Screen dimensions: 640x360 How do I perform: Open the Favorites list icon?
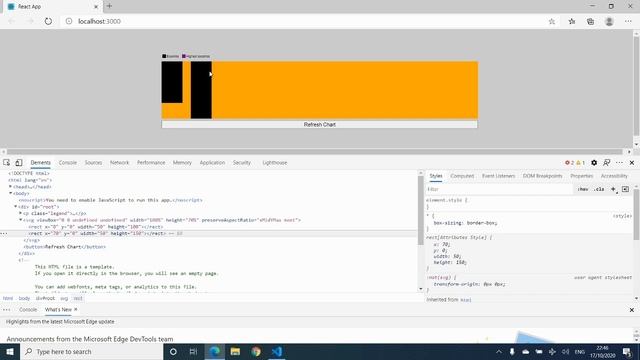(x=571, y=21)
